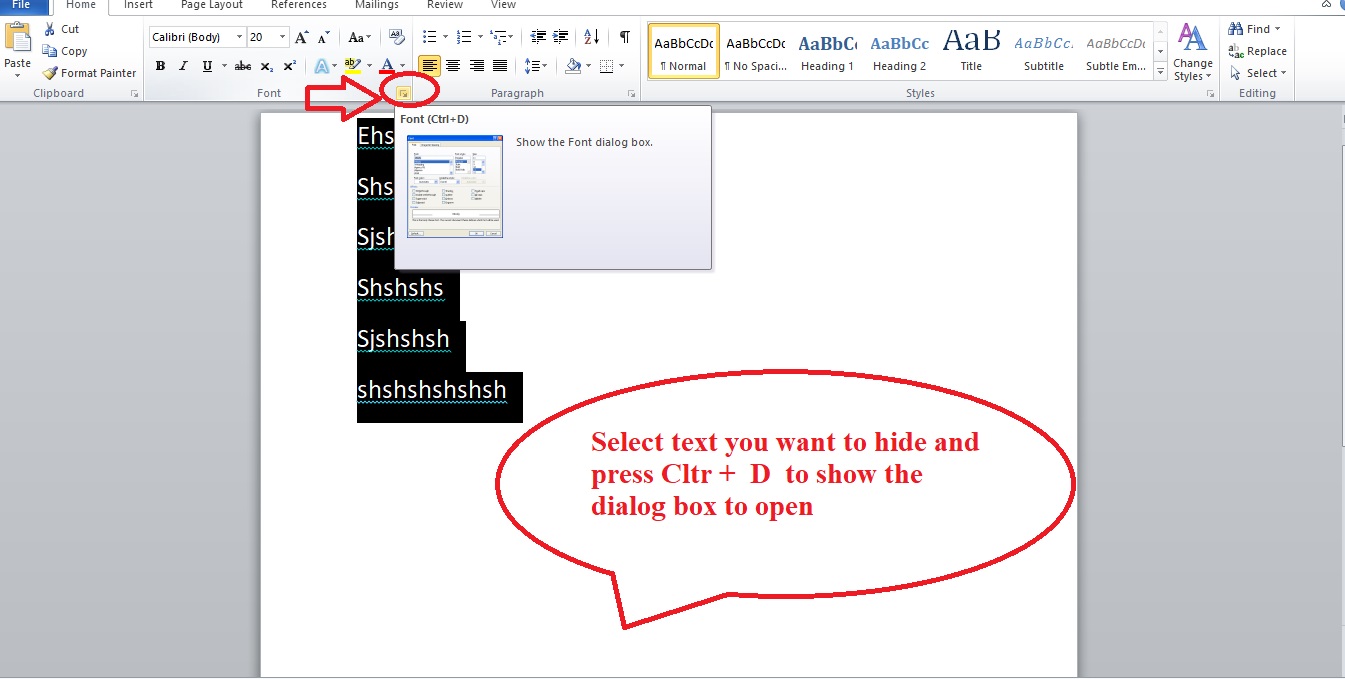Viewport: 1345px width, 679px height.
Task: Apply superscript to the selection
Action: coord(288,67)
